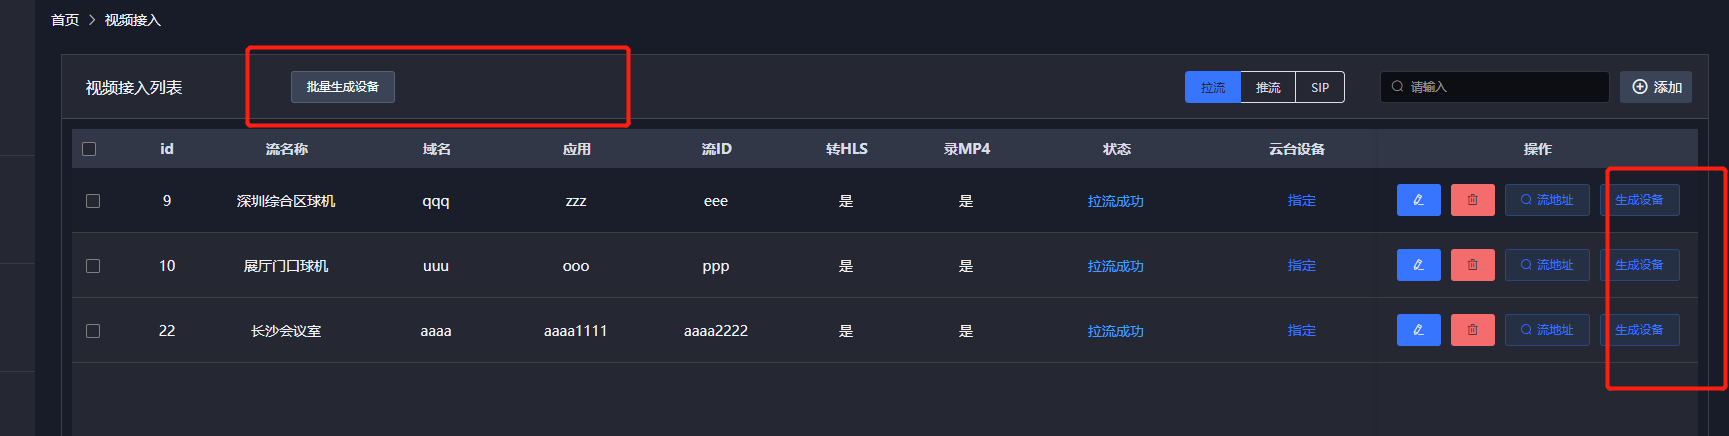Click the red delete icon for row 9

pos(1472,200)
